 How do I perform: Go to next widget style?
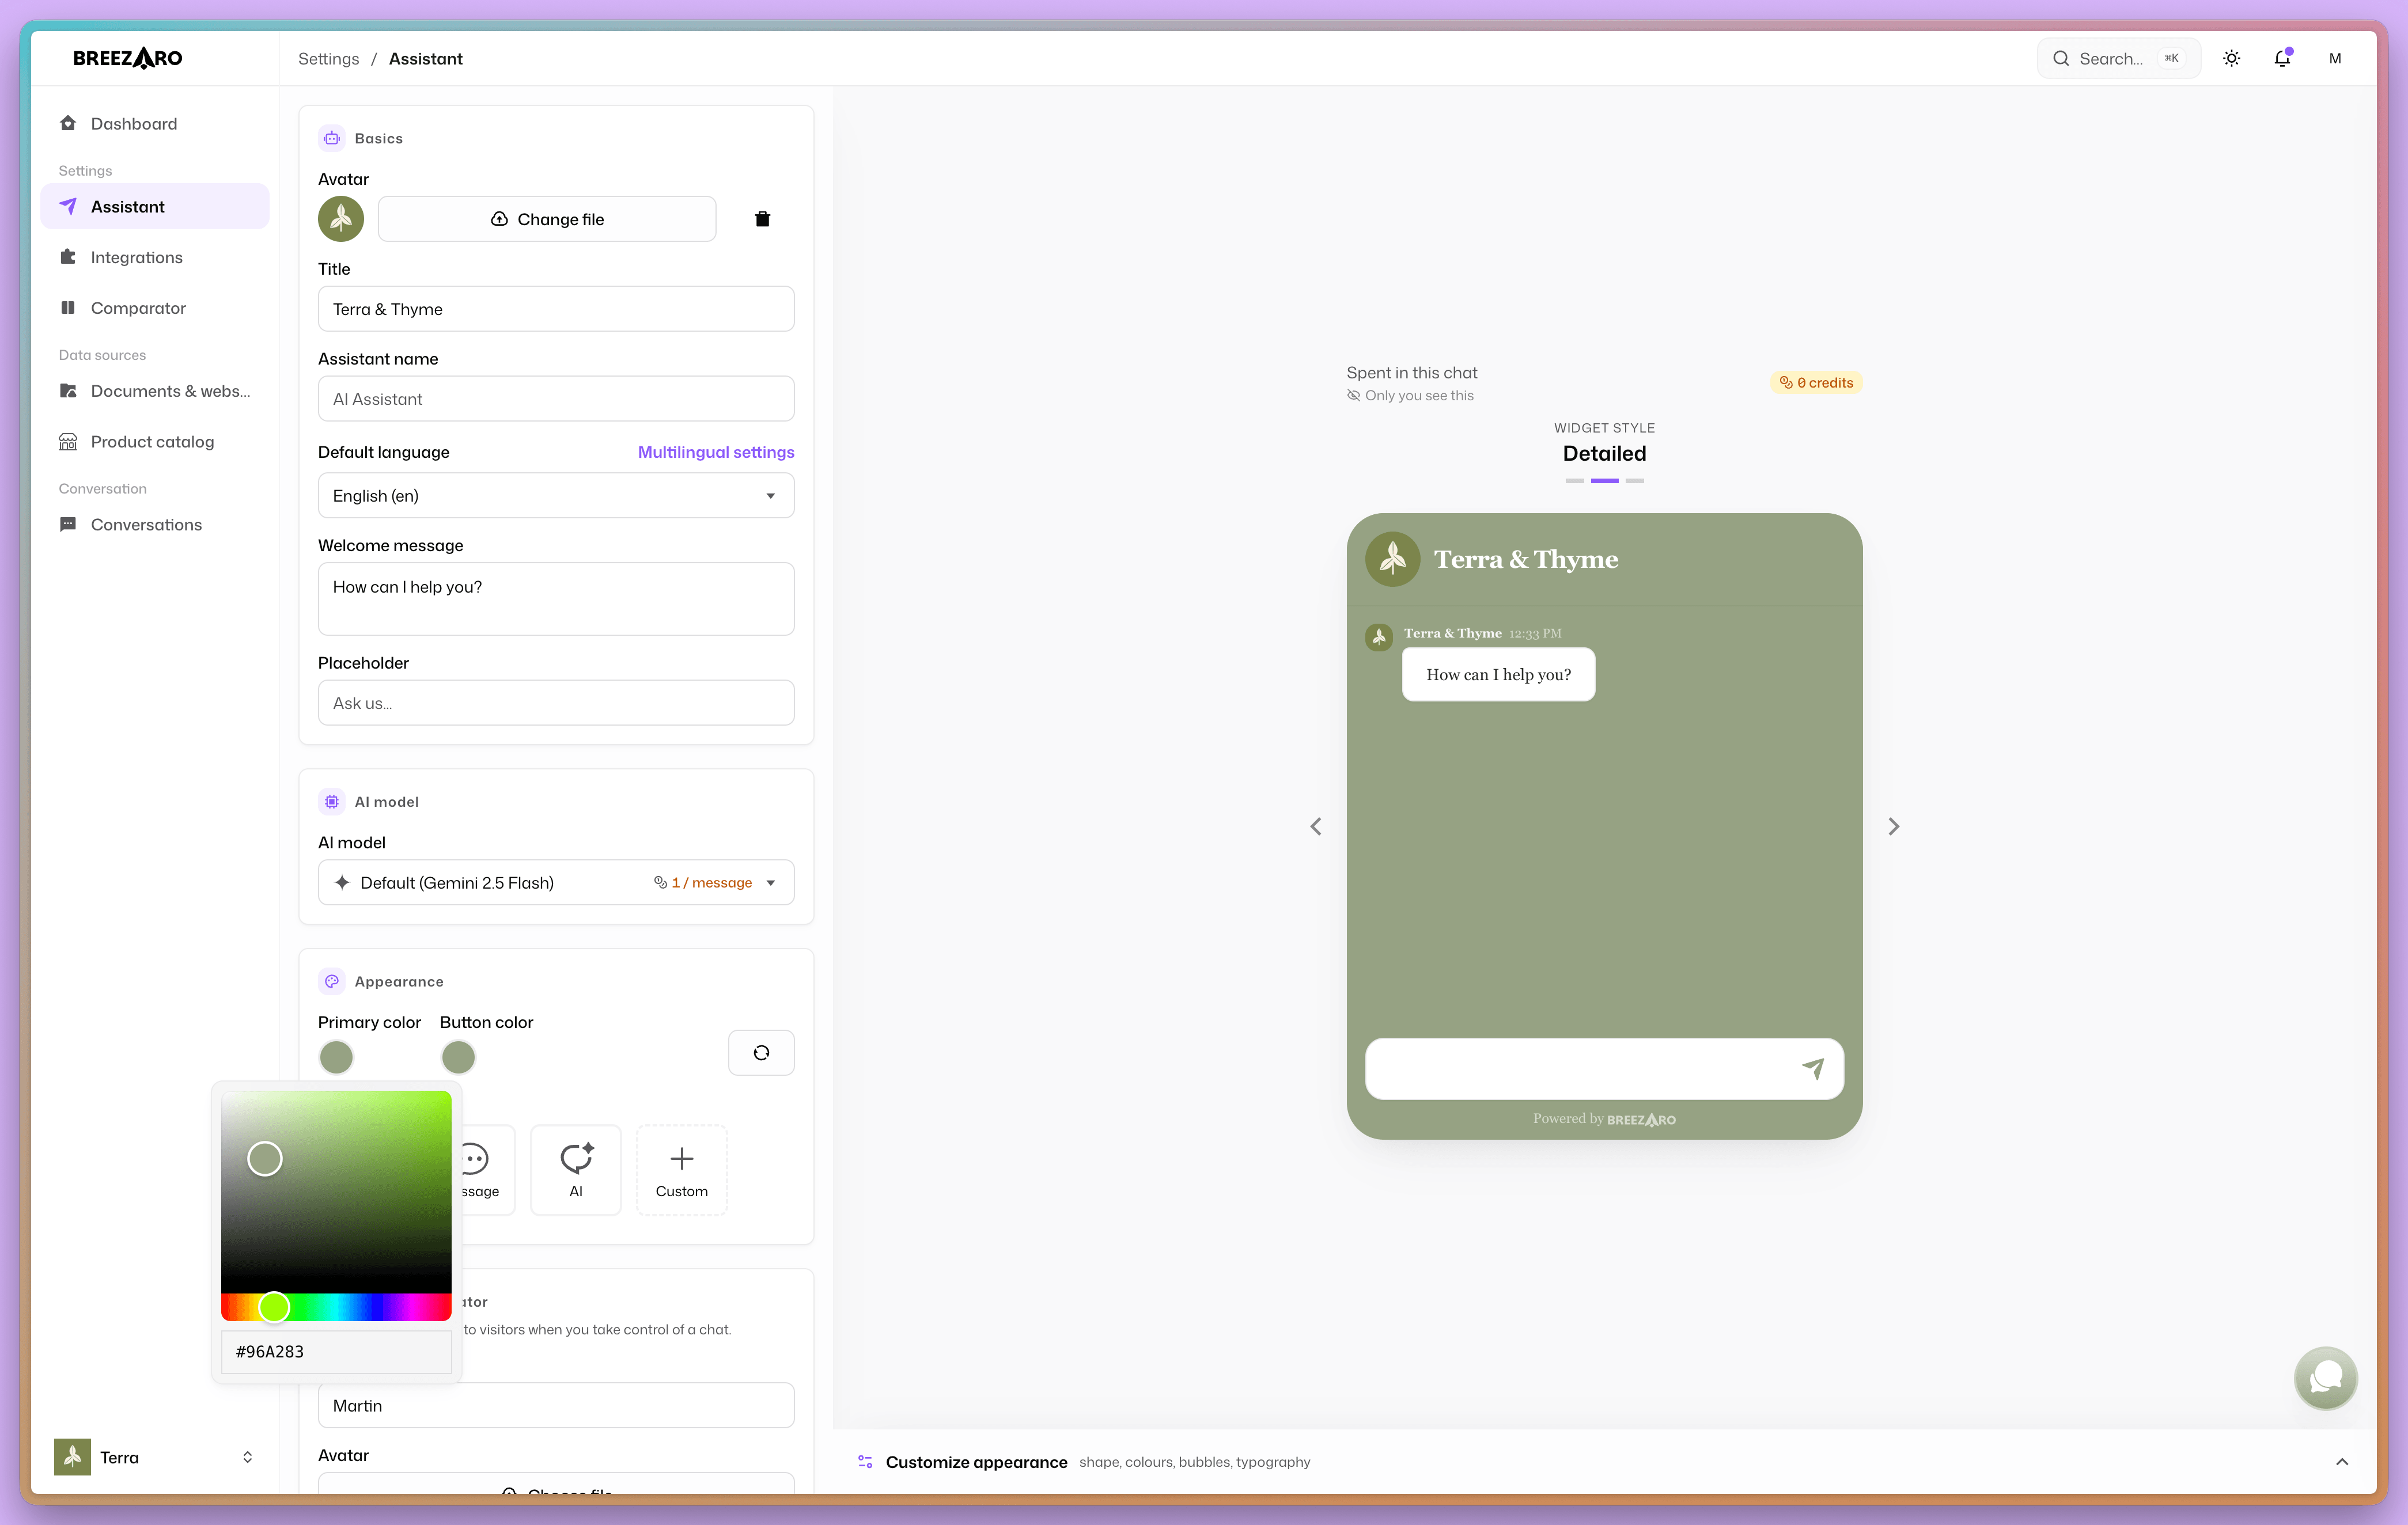(1893, 826)
